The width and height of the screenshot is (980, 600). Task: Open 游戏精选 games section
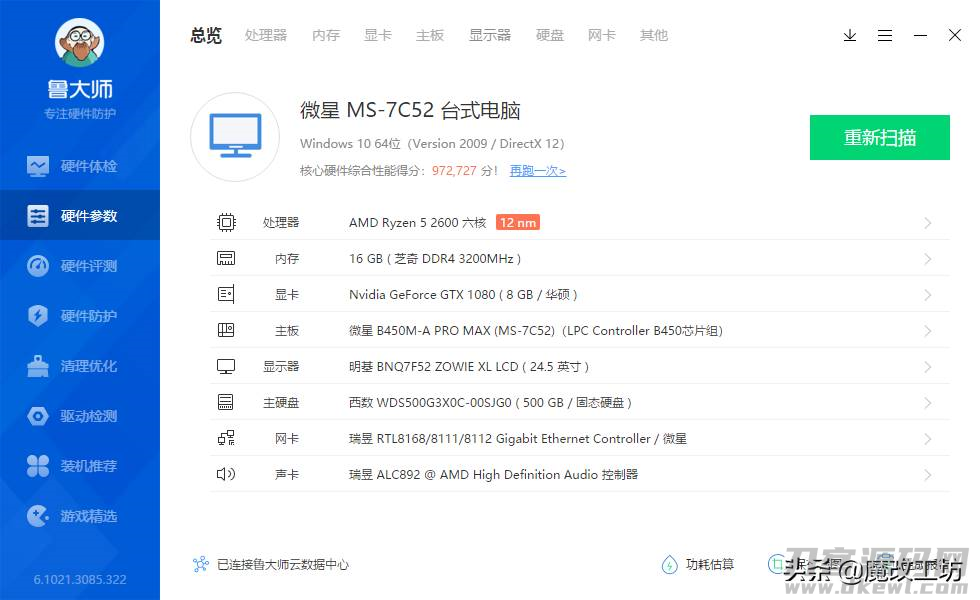[x=80, y=516]
